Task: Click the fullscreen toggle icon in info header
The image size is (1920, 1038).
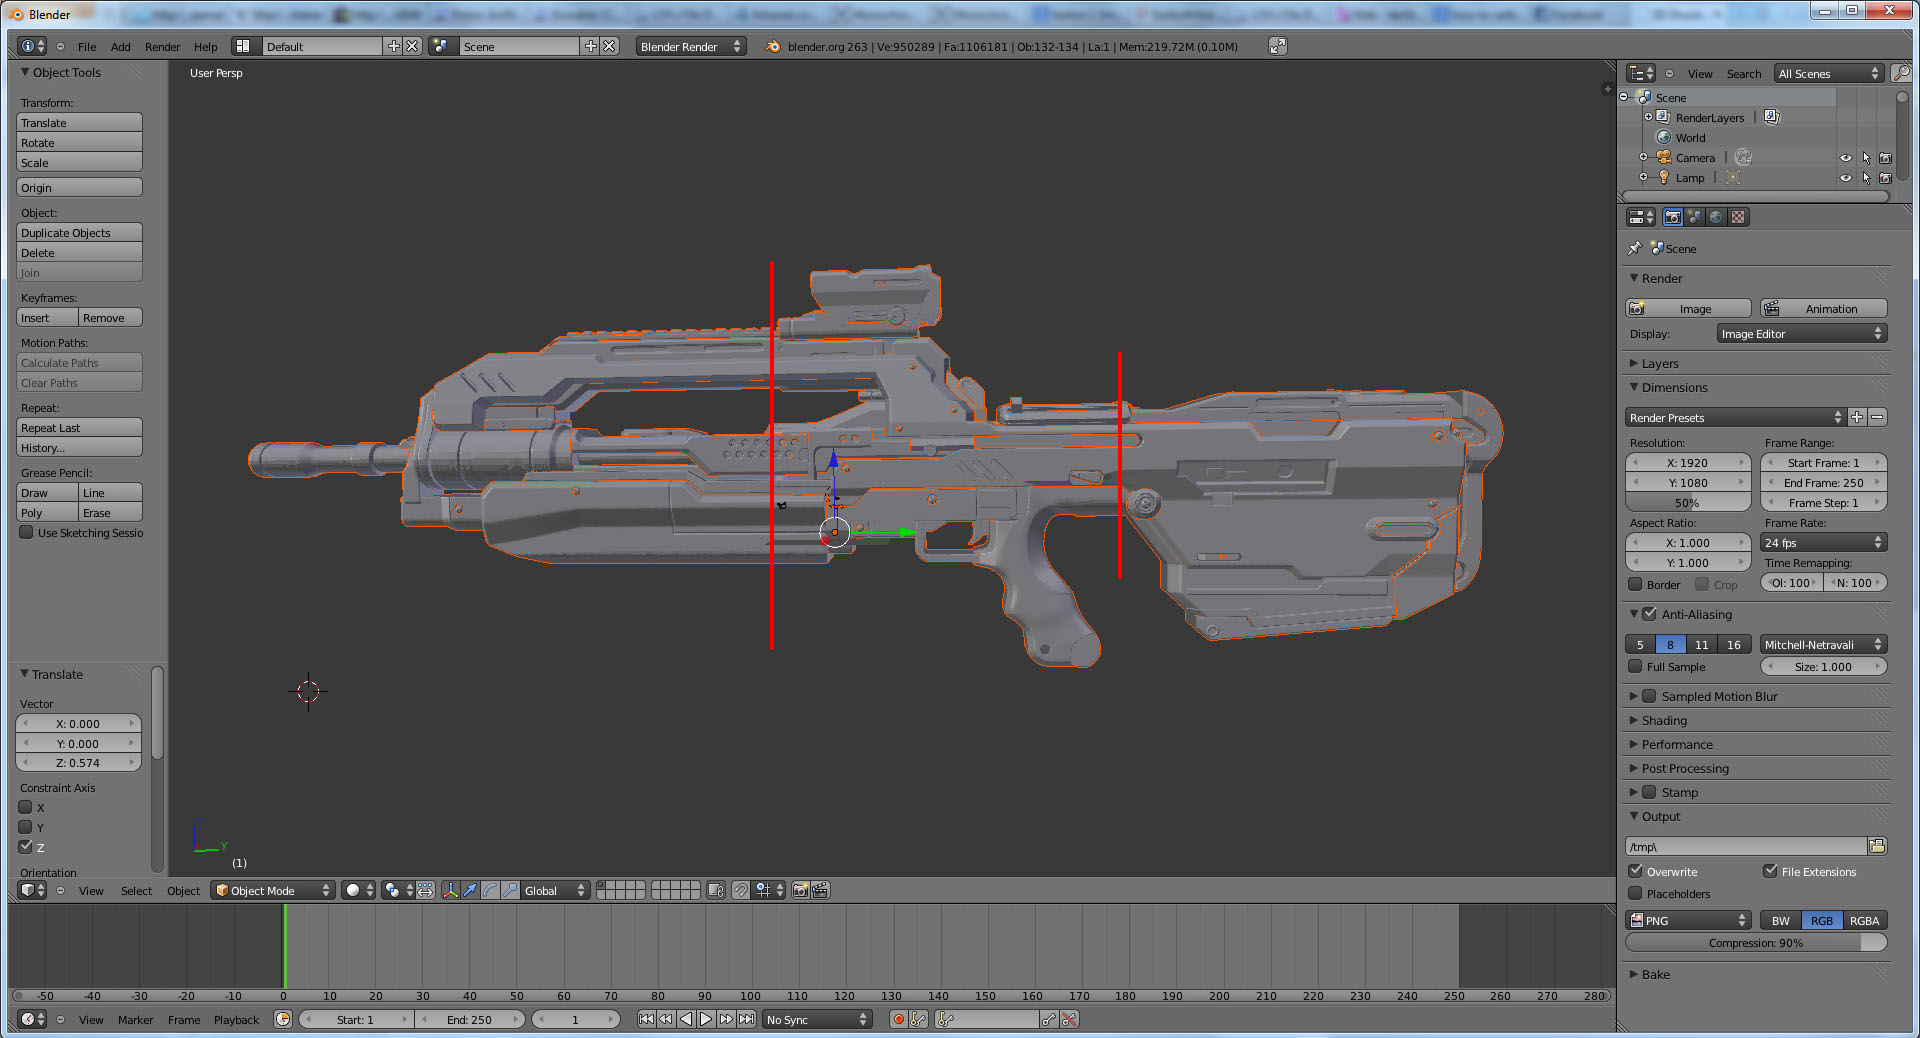Action: coord(1278,46)
